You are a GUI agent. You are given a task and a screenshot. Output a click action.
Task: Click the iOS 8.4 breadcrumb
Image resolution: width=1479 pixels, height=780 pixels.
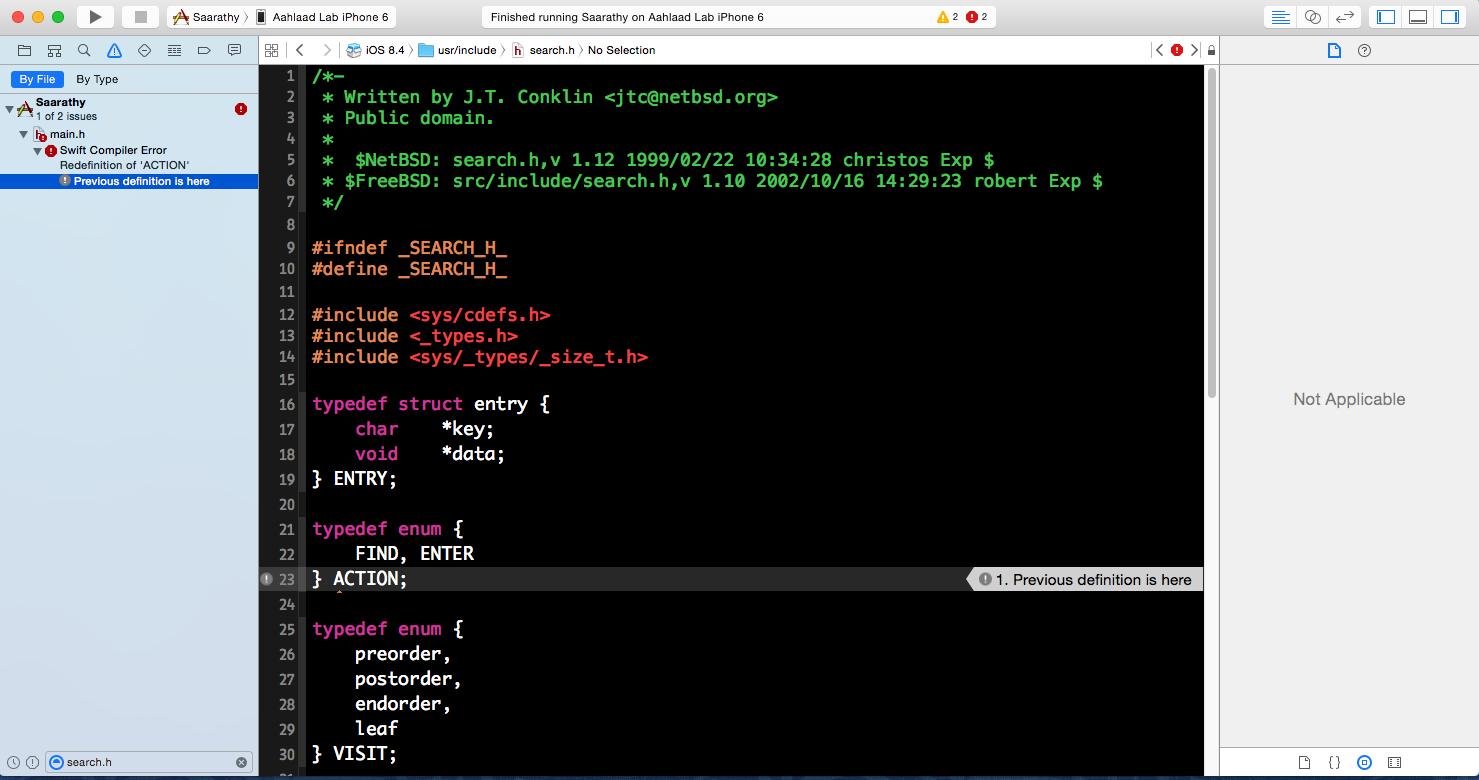[376, 50]
